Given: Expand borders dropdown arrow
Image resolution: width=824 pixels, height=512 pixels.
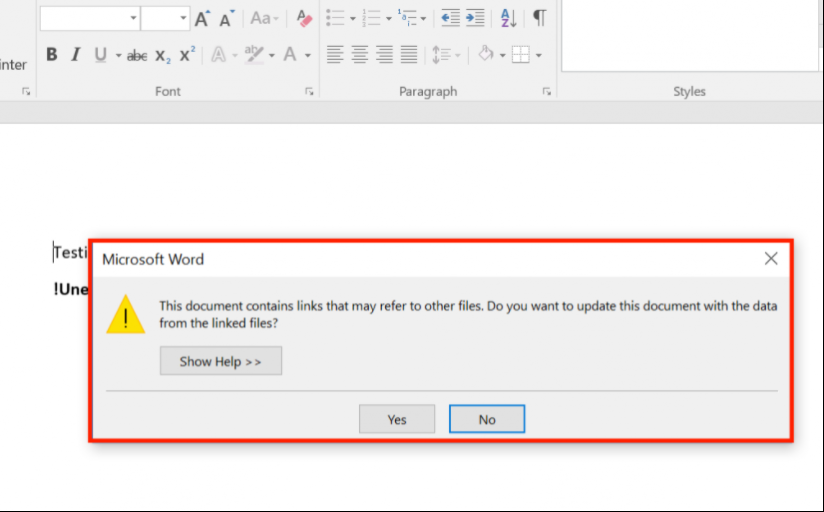Looking at the screenshot, I should [x=539, y=55].
